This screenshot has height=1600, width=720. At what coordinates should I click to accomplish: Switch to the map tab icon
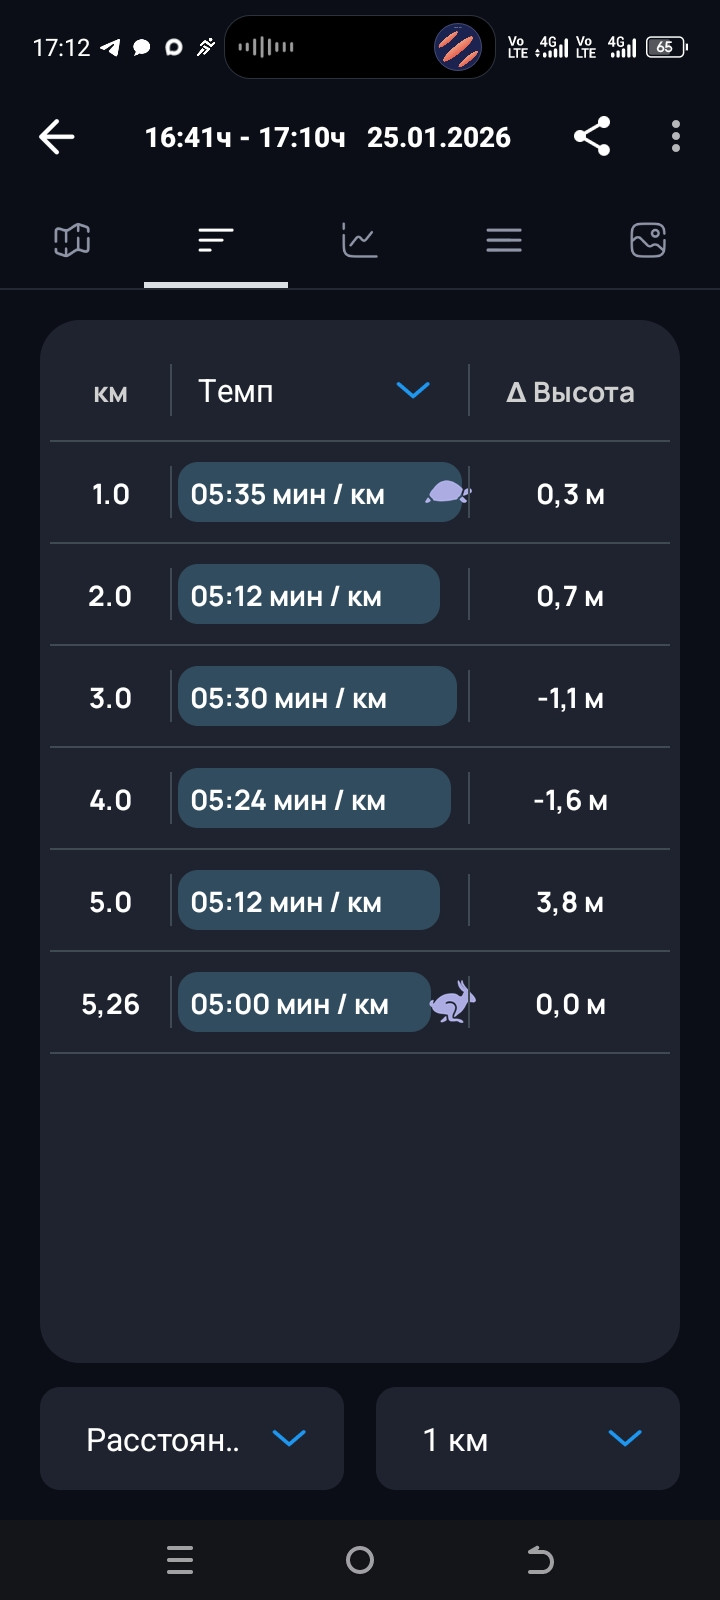72,240
